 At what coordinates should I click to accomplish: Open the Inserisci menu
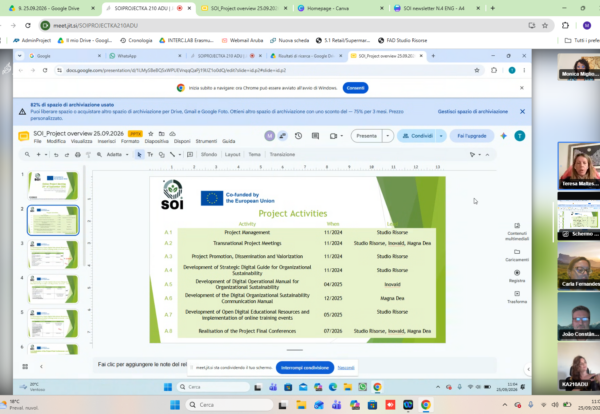click(106, 141)
